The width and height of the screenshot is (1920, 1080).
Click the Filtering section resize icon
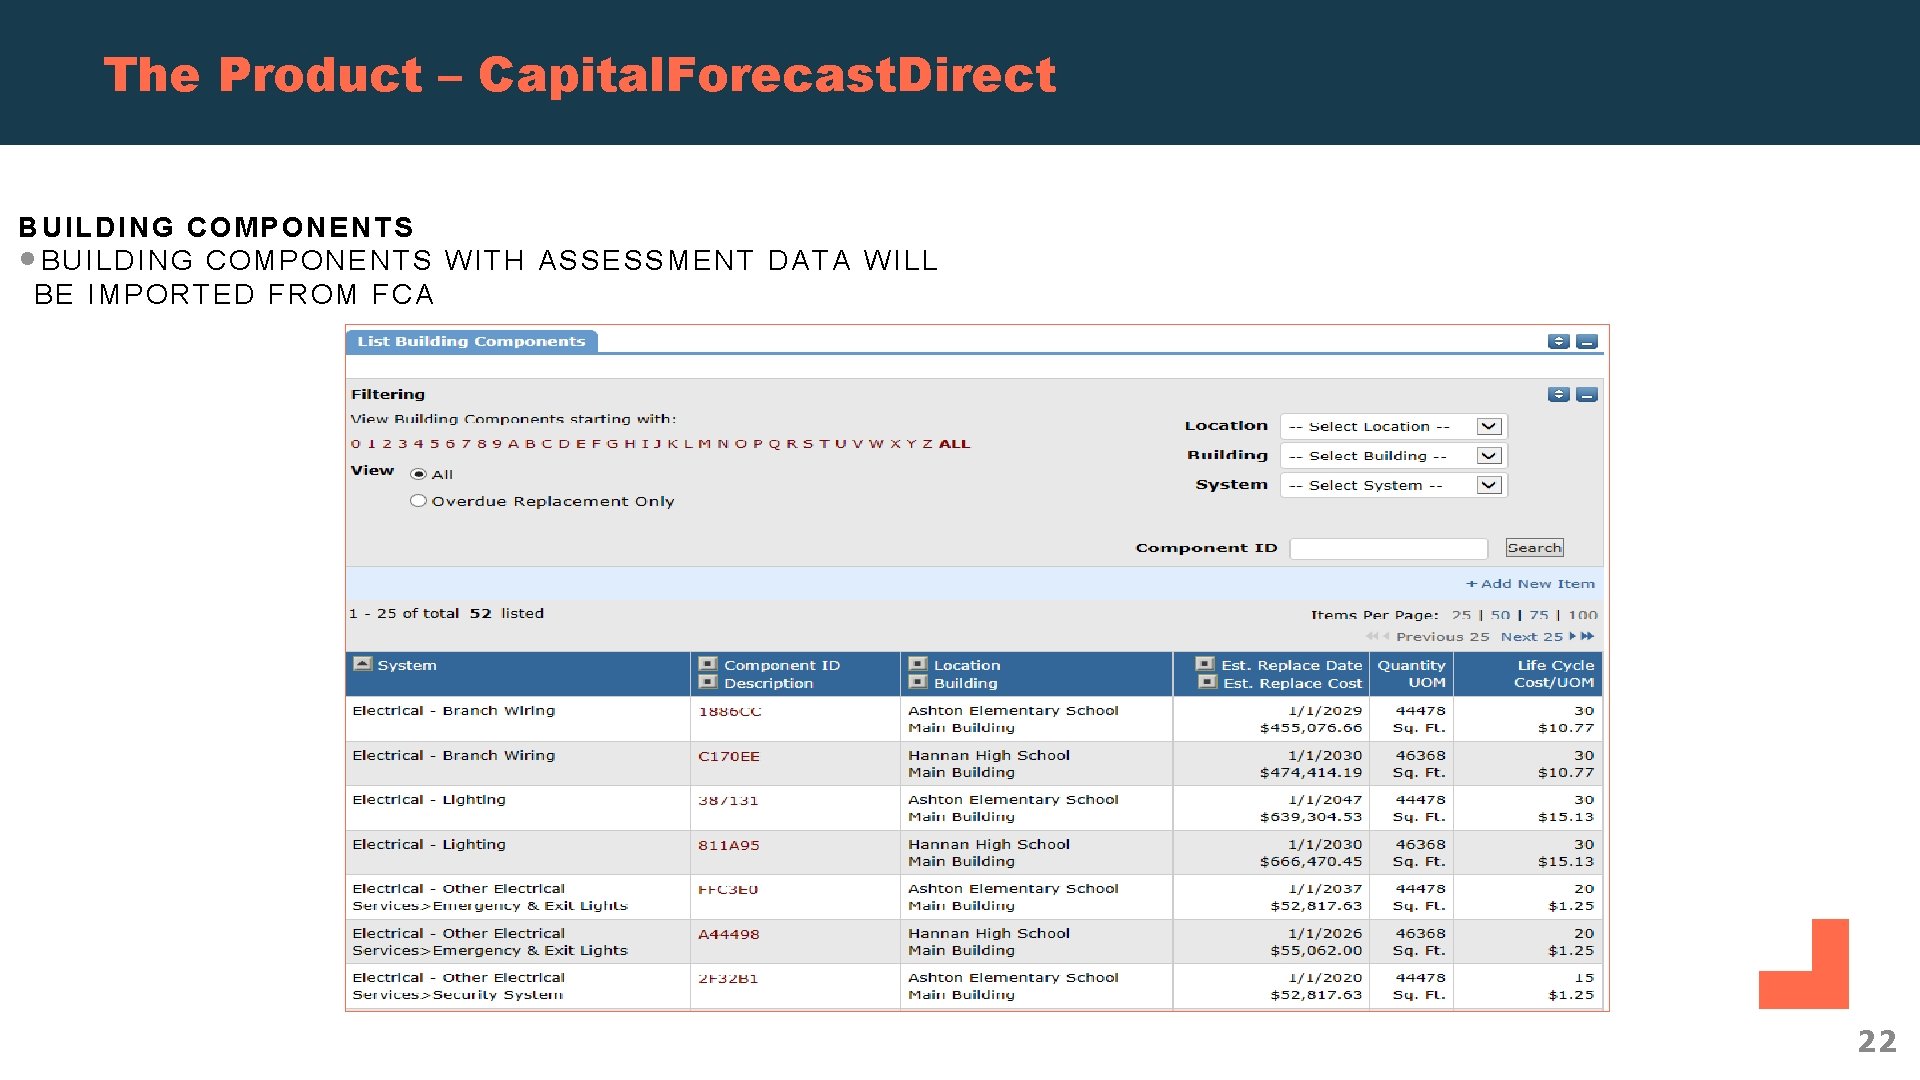(x=1558, y=395)
